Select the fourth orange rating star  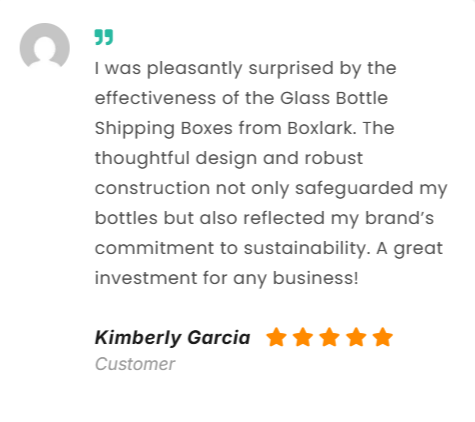tap(356, 337)
